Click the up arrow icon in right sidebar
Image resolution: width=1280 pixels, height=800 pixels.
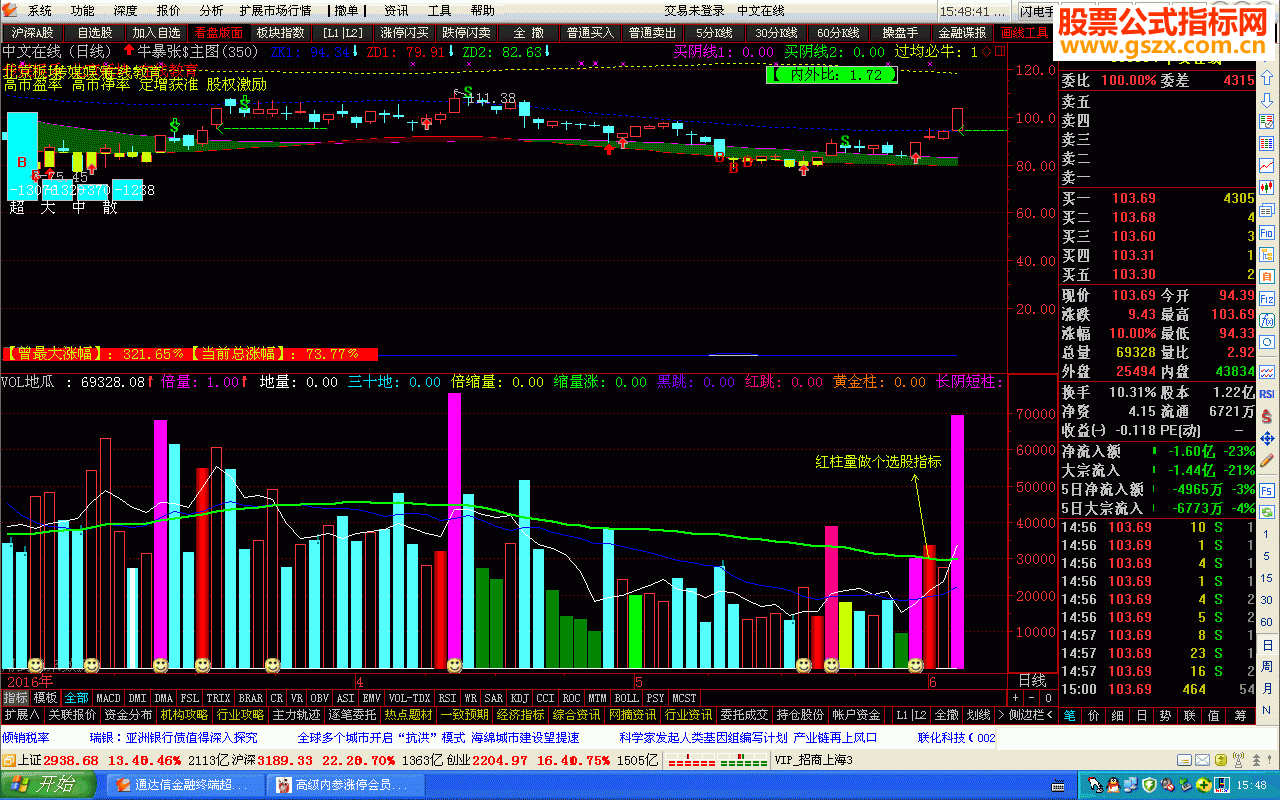tap(1267, 78)
